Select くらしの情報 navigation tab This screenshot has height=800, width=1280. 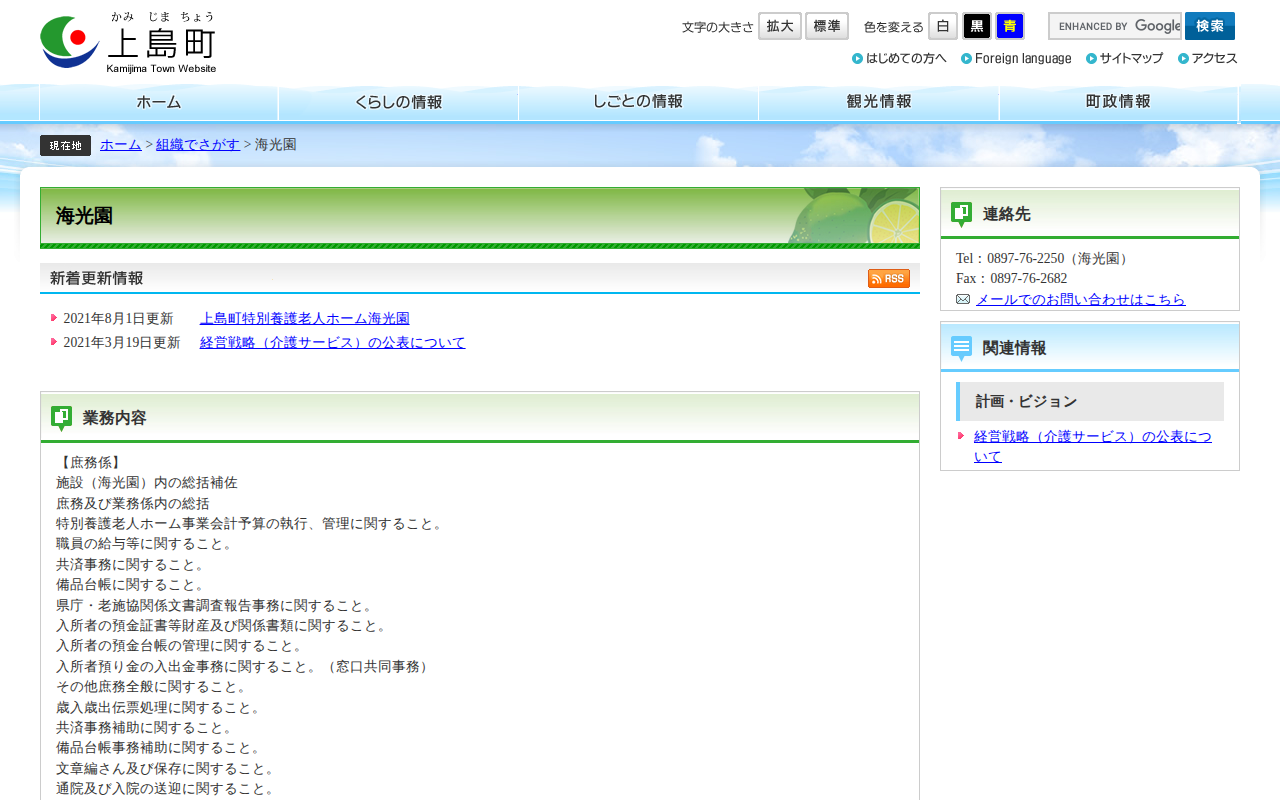point(399,102)
